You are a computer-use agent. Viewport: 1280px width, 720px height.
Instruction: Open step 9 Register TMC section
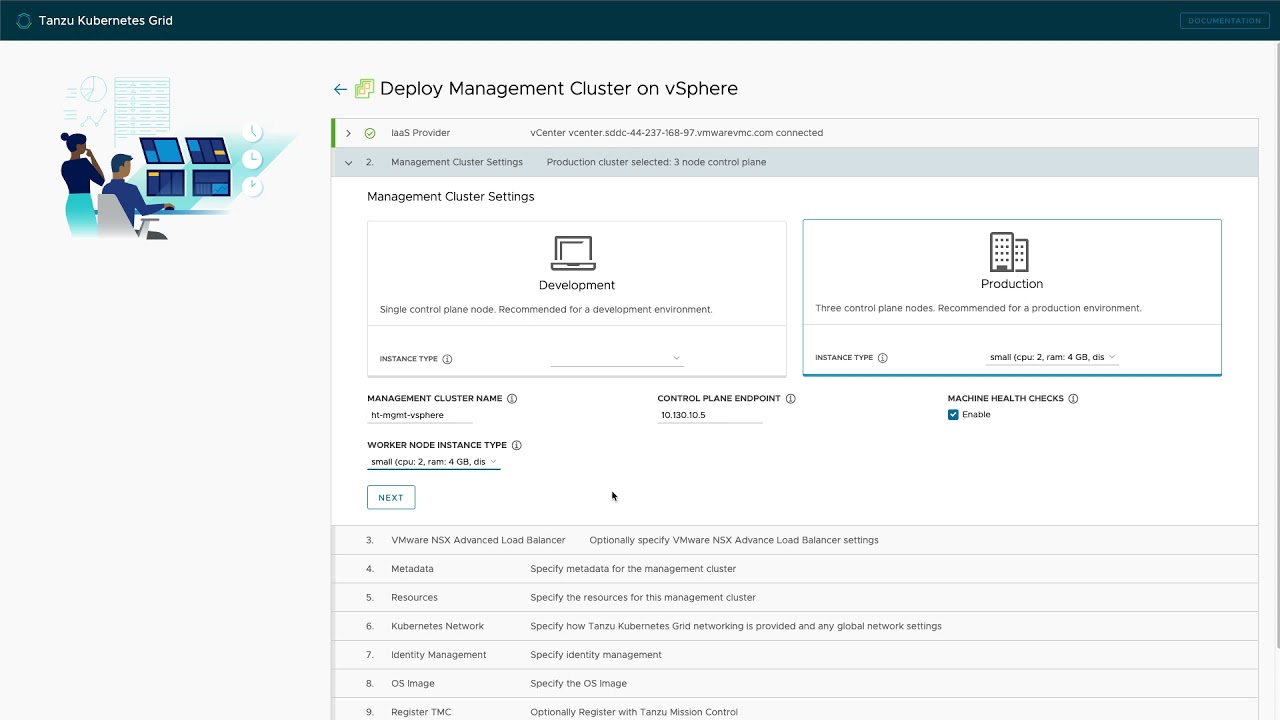[795, 710]
